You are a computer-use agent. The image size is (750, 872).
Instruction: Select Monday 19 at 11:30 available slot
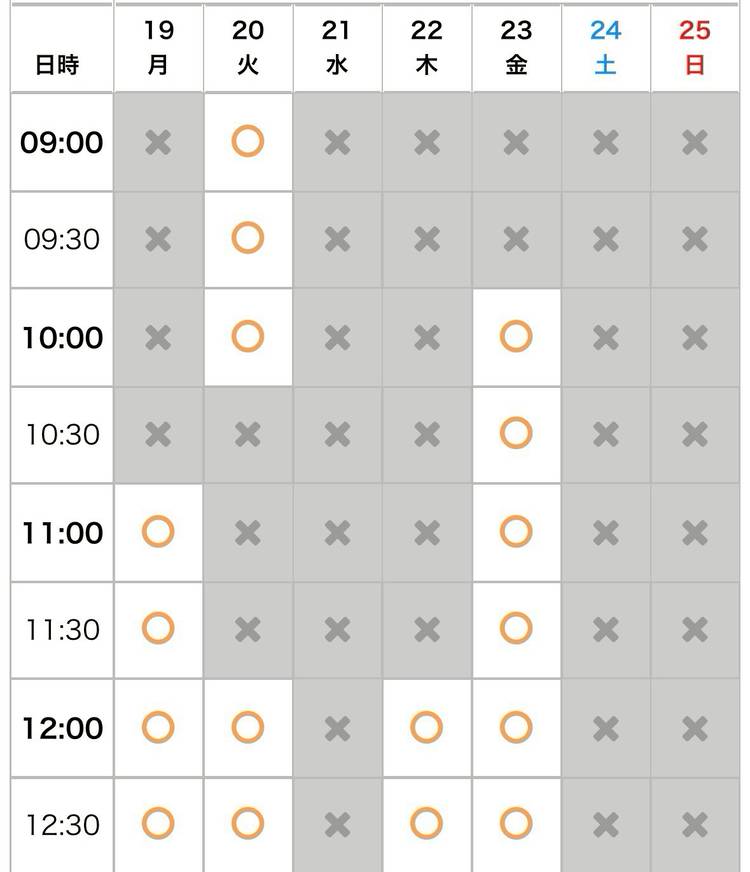coord(158,629)
